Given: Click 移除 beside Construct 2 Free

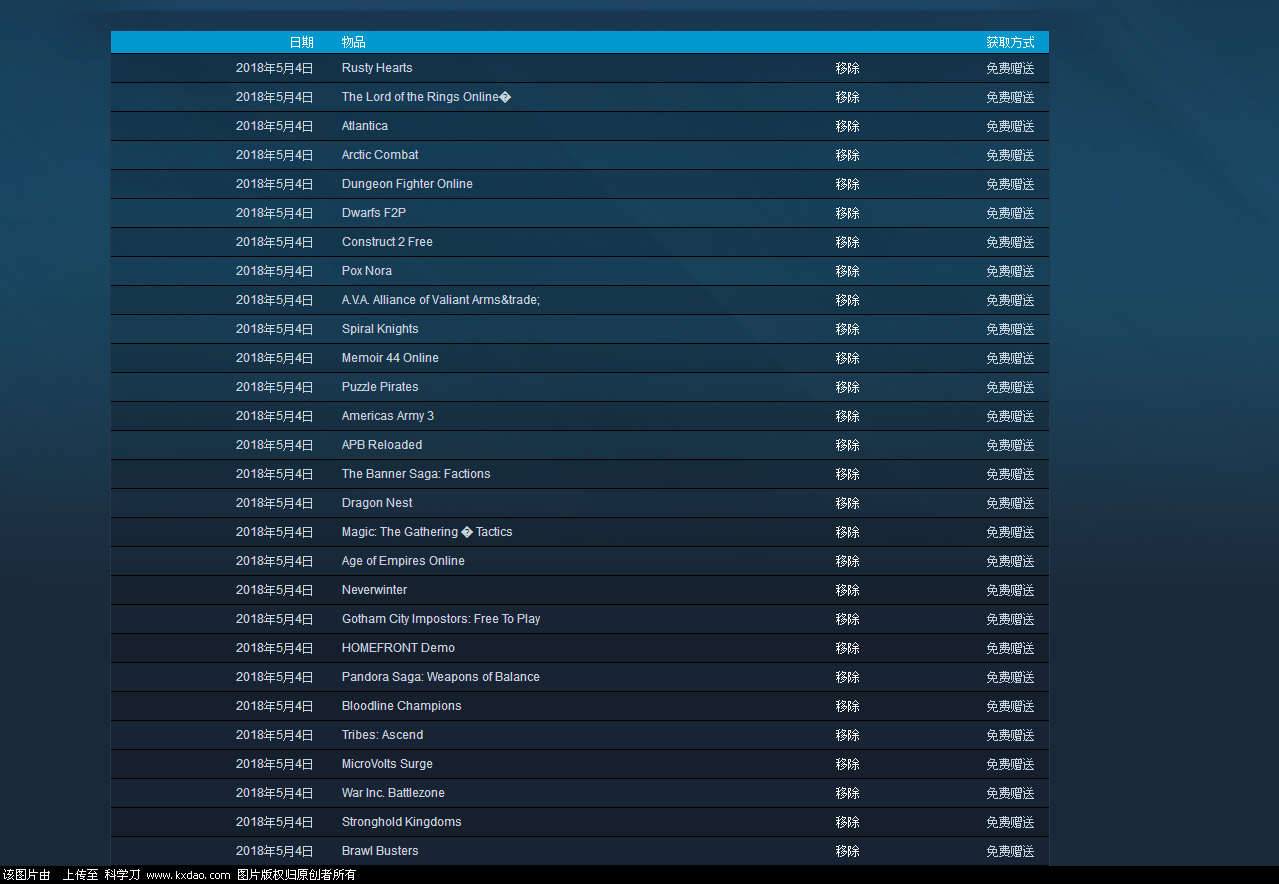Looking at the screenshot, I should tap(847, 242).
